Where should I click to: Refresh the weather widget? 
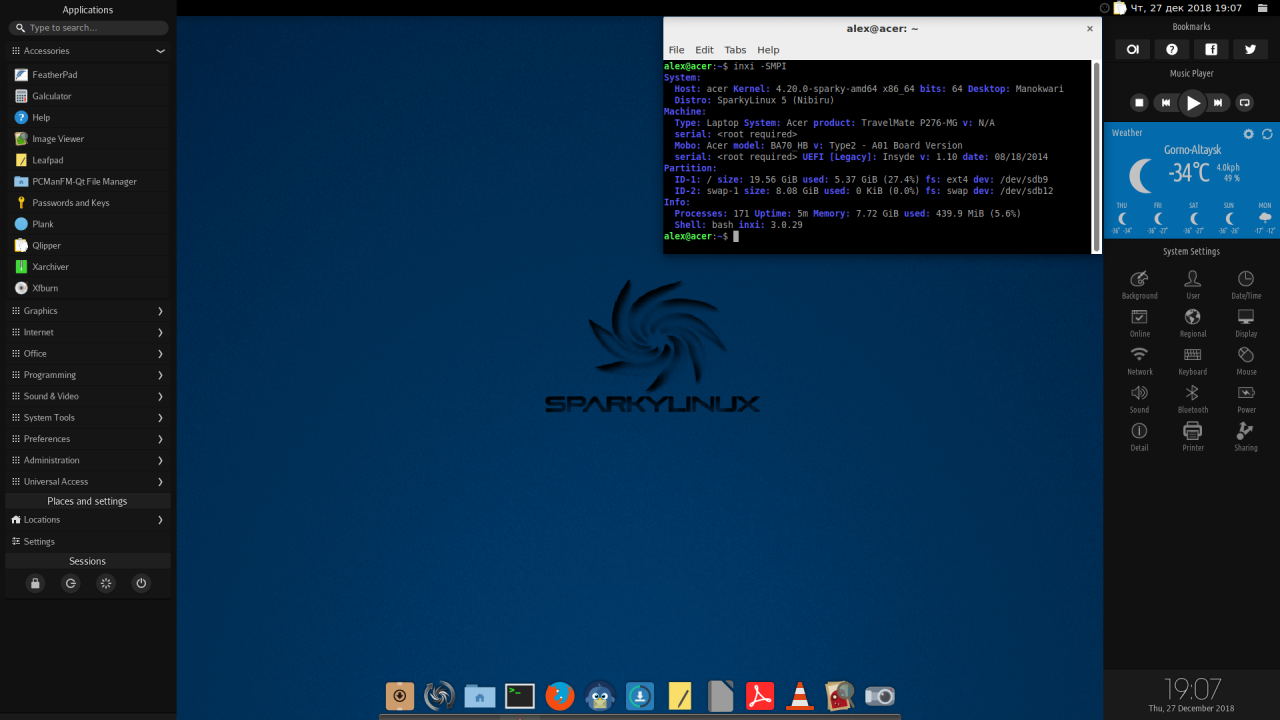click(1267, 134)
